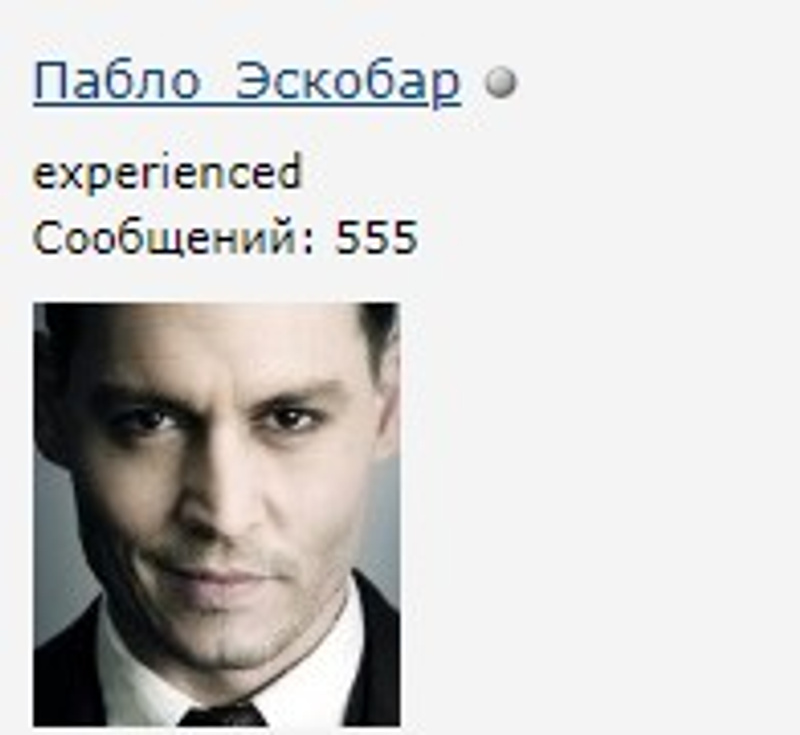Image resolution: width=800 pixels, height=735 pixels.
Task: Click the word 'Эскобар' in username
Action: click(x=348, y=82)
